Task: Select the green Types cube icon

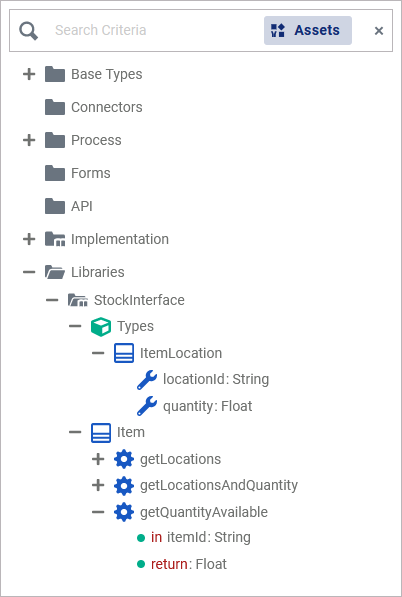Action: [101, 327]
